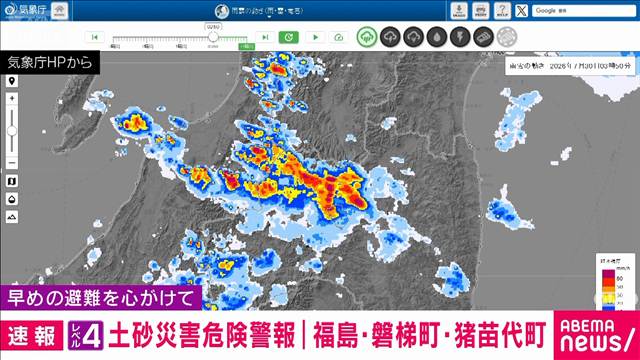Open the help question-mark icon
The width and height of the screenshot is (640, 360).
(x=502, y=11)
